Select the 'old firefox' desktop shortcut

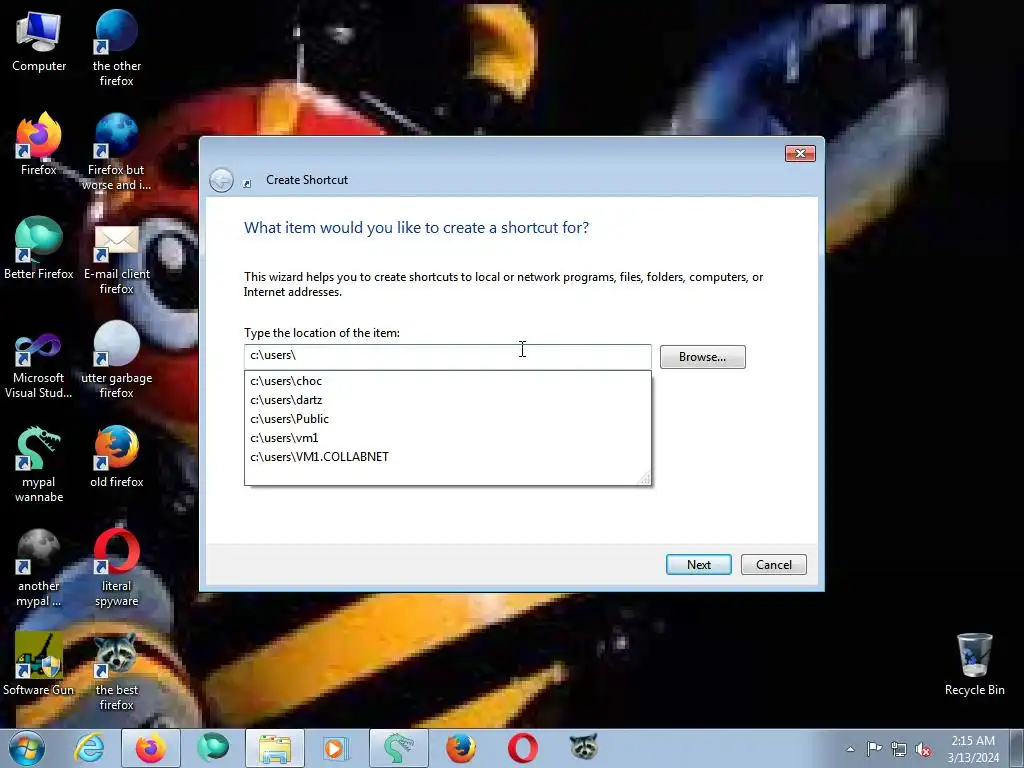point(116,457)
